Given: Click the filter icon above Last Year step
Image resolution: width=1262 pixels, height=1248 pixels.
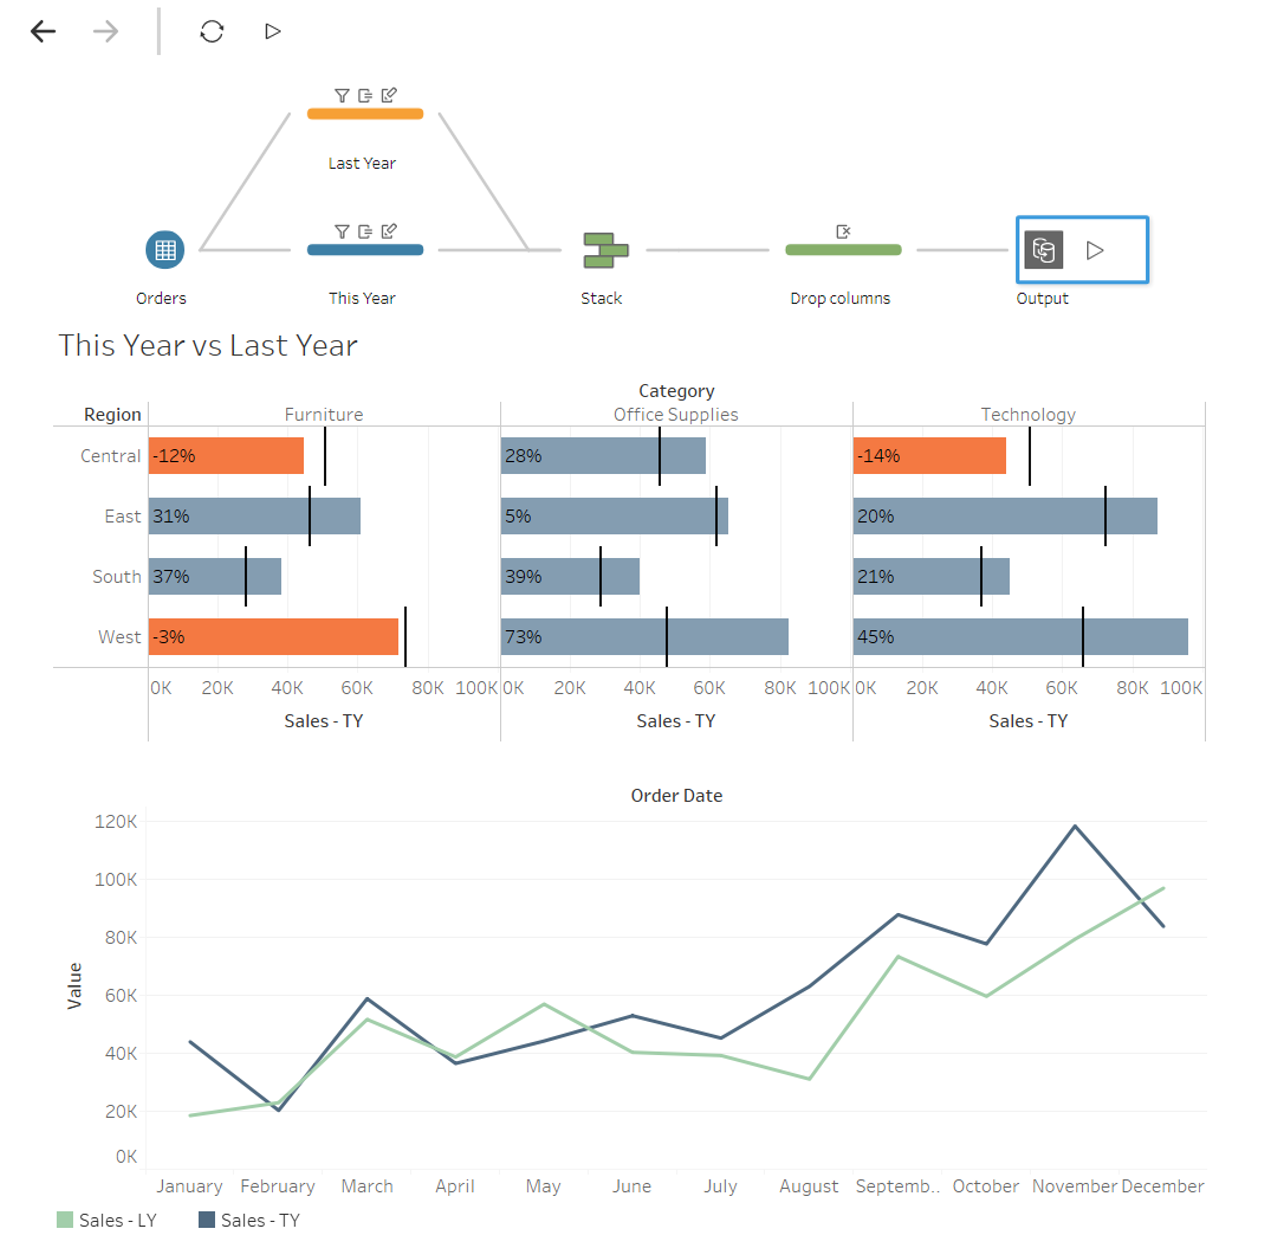Looking at the screenshot, I should coord(342,96).
